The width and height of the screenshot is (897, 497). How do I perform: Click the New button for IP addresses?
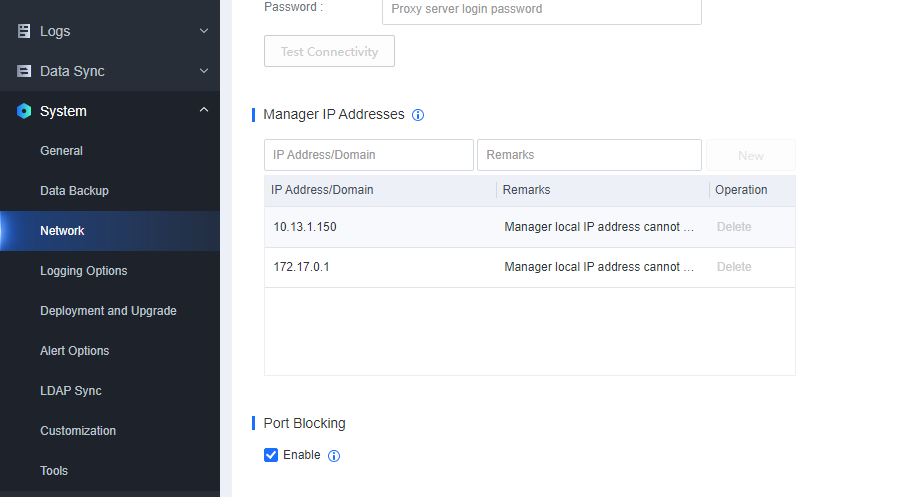click(750, 156)
